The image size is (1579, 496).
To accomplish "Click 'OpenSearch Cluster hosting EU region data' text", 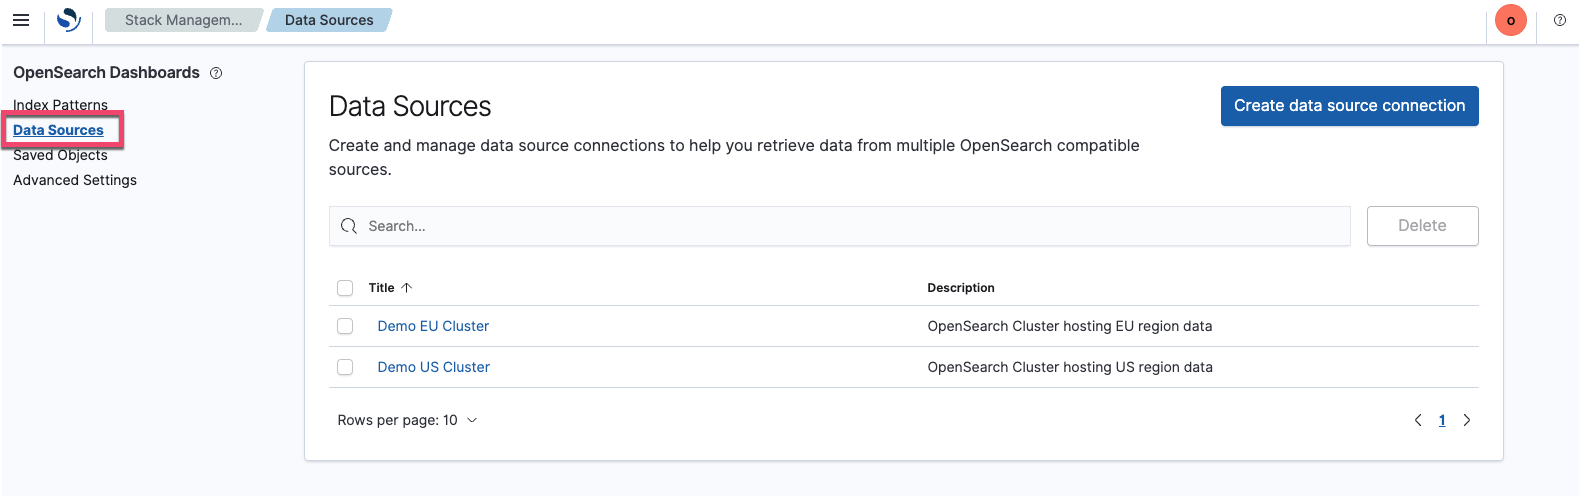I will pyautogui.click(x=1069, y=326).
